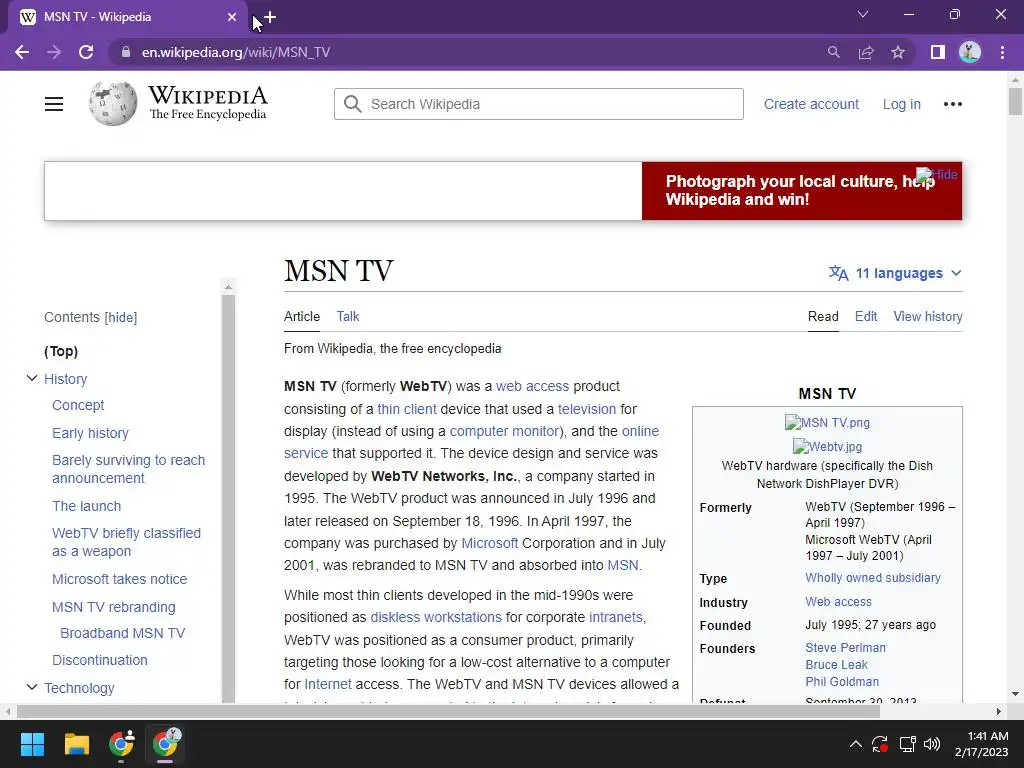
Task: Click the horizontal scrollbar at page bottom
Action: pos(448,711)
